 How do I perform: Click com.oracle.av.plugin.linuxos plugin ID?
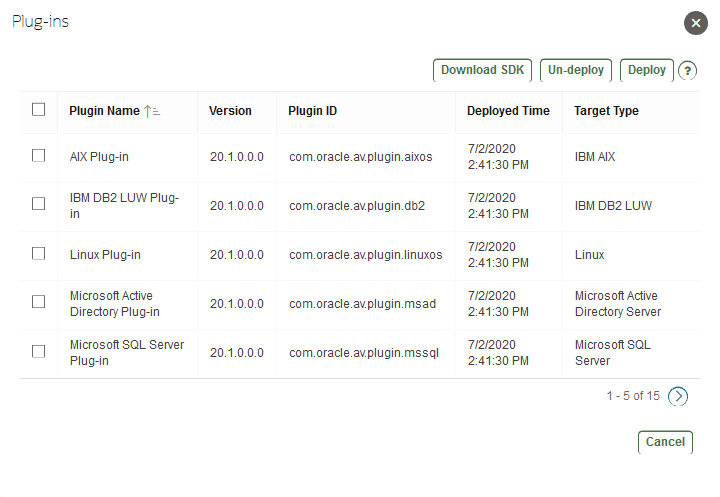coord(366,255)
